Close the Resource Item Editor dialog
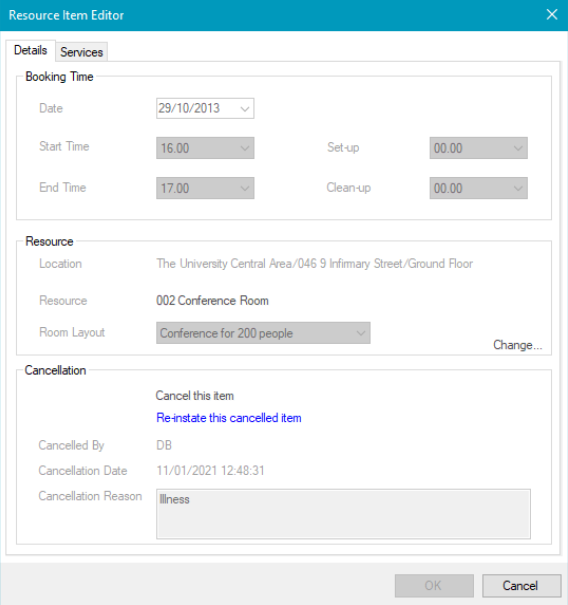 click(552, 15)
